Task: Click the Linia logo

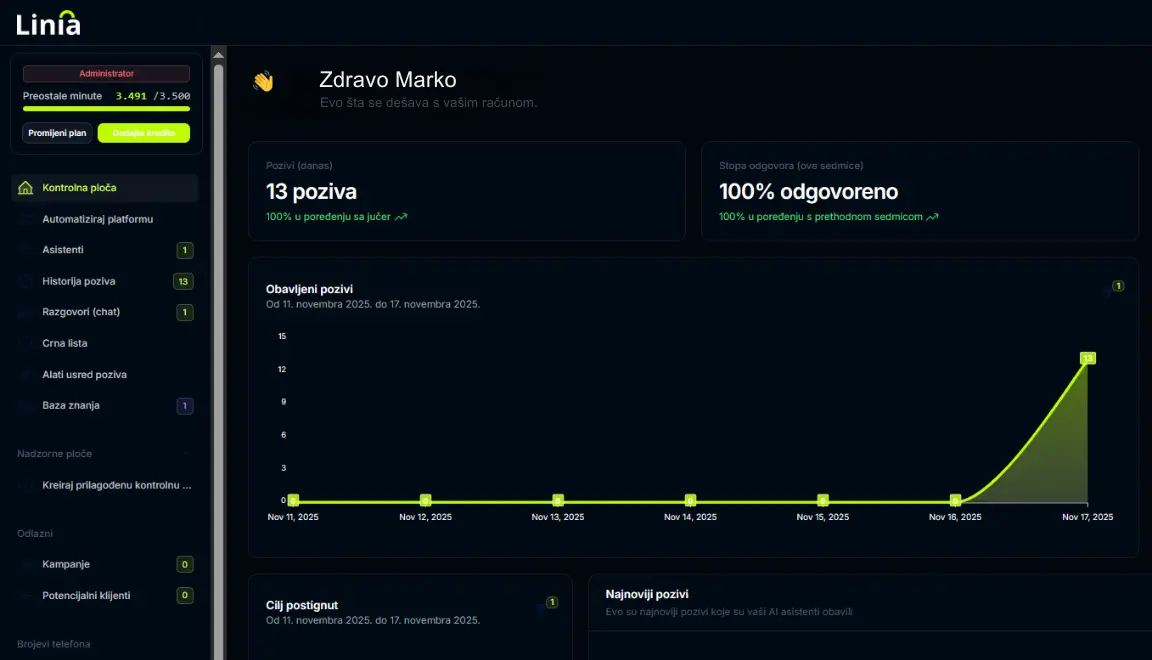Action: tap(48, 22)
